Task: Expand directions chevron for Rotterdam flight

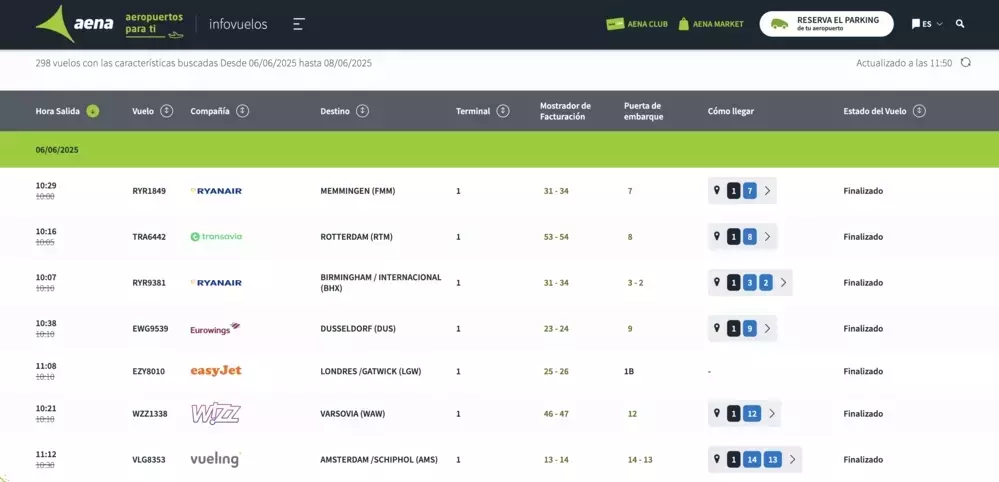Action: tap(767, 237)
